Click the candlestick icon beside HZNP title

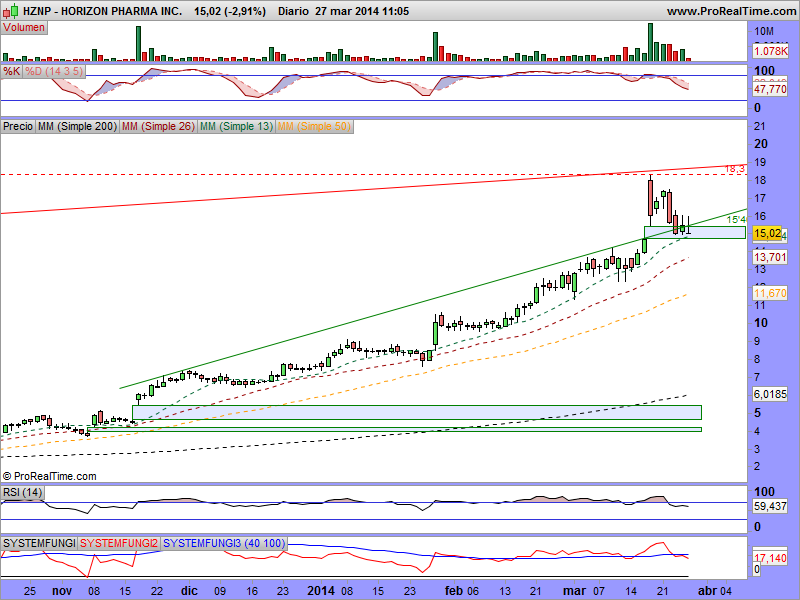pyautogui.click(x=11, y=10)
